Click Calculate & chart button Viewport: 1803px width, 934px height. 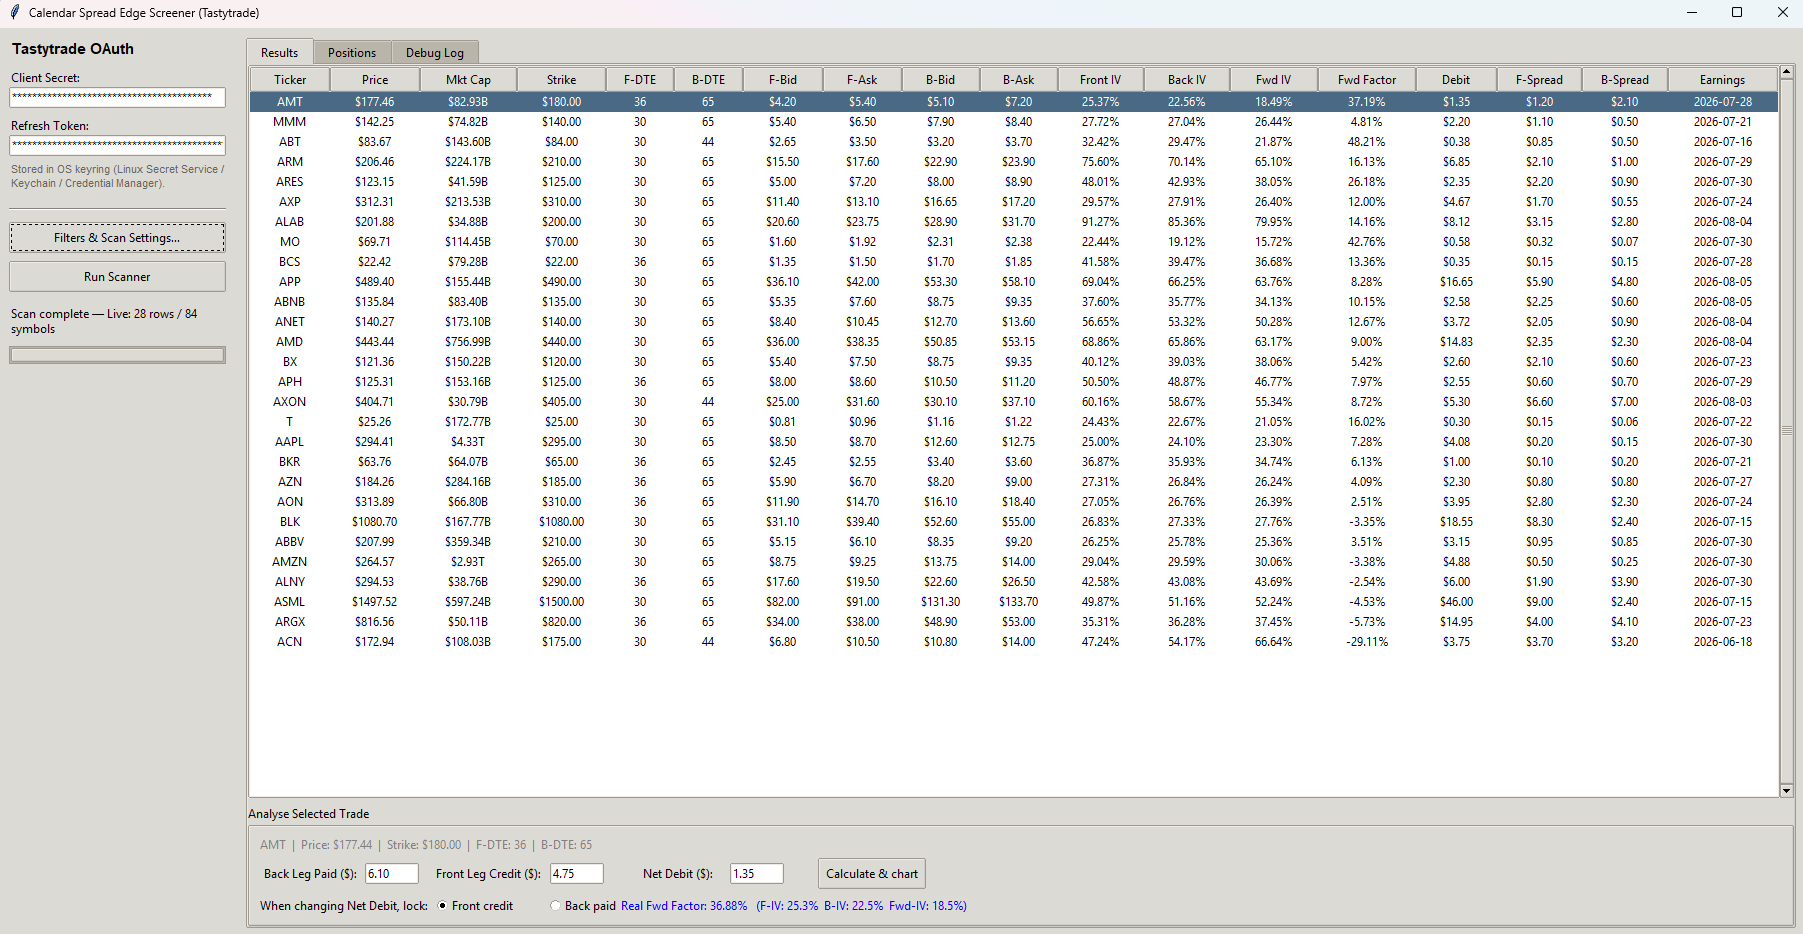[x=872, y=874]
